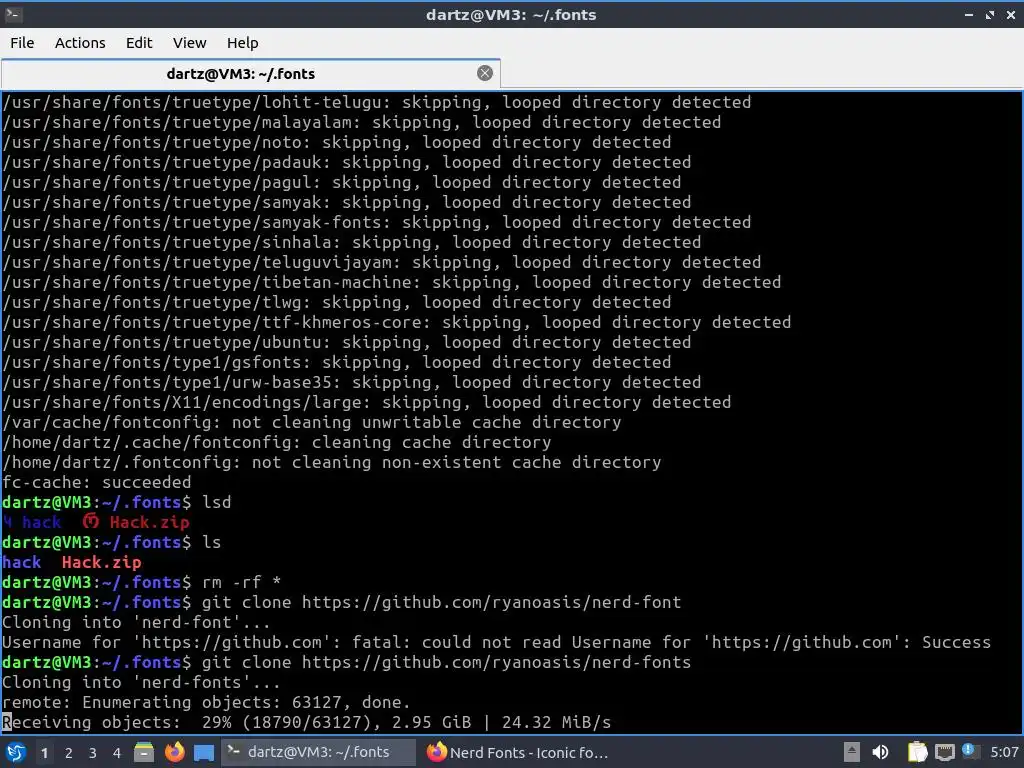
Task: Launch the file manager from the panel
Action: (x=144, y=752)
